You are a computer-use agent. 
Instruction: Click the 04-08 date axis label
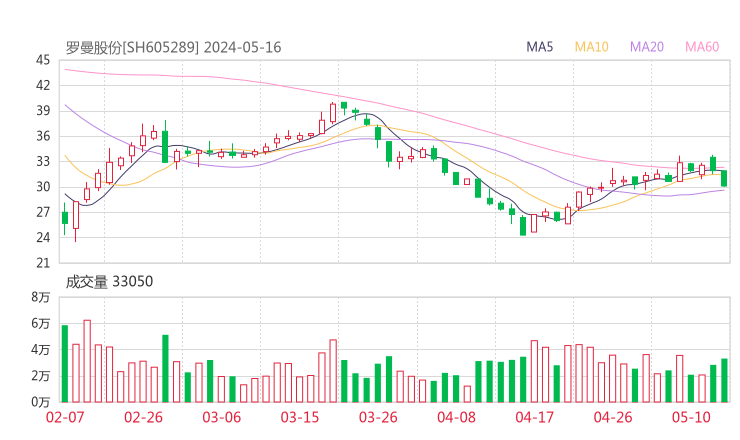pos(456,417)
